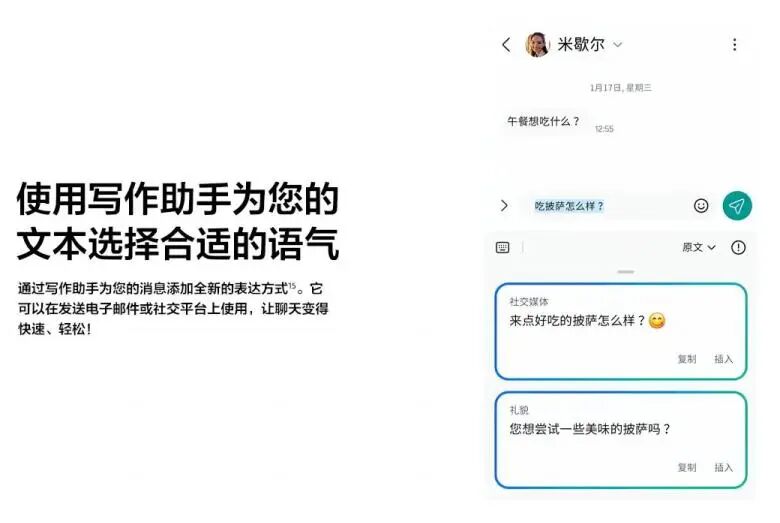Insert the 社交媒体 suggestion with 插入
The width and height of the screenshot is (780, 523).
tap(723, 359)
